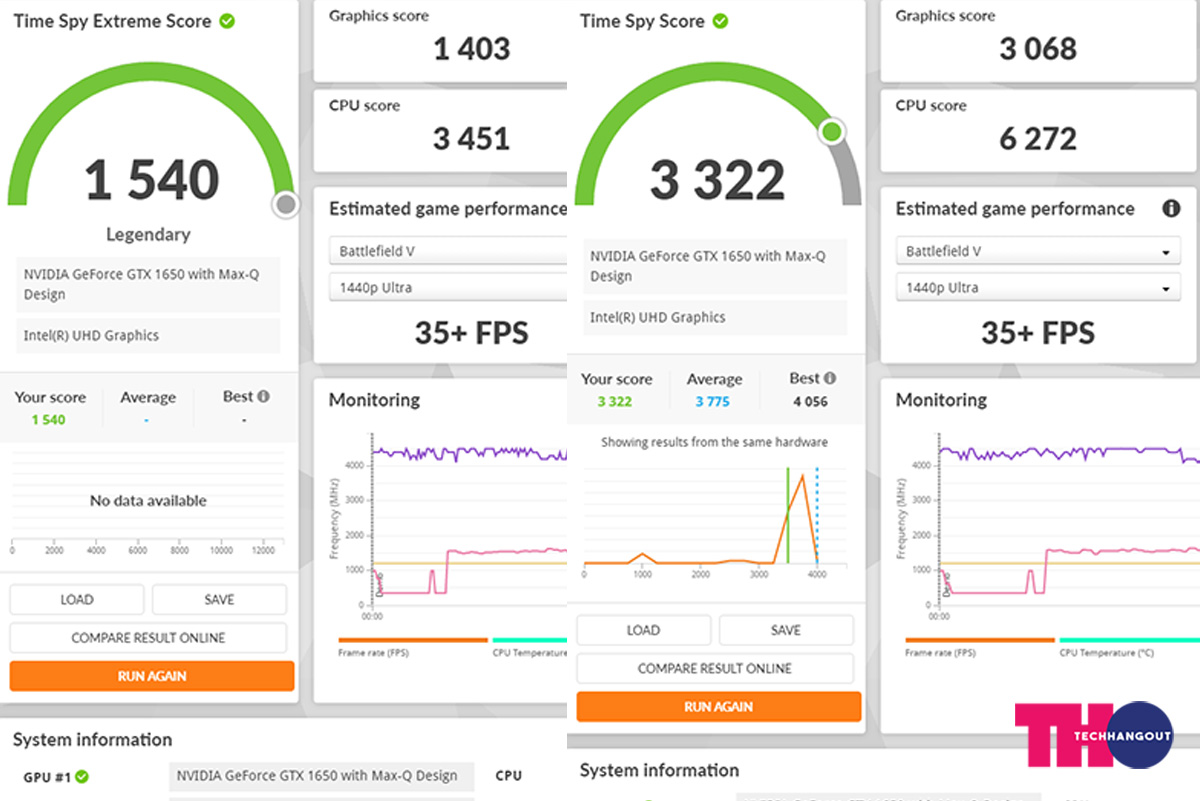Screen dimensions: 1200x801
Task: Click Showing results from the same hardware
Action: 714,442
